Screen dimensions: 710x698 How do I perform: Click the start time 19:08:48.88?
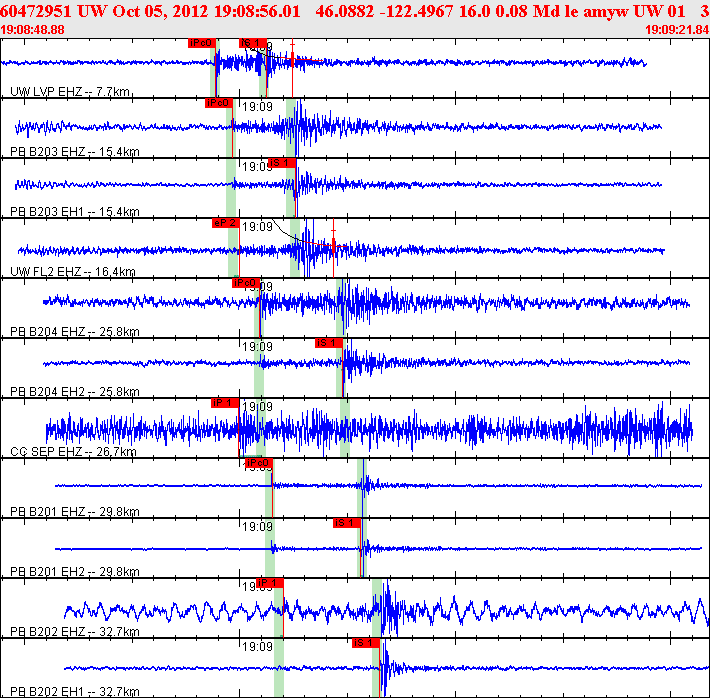click(33, 30)
